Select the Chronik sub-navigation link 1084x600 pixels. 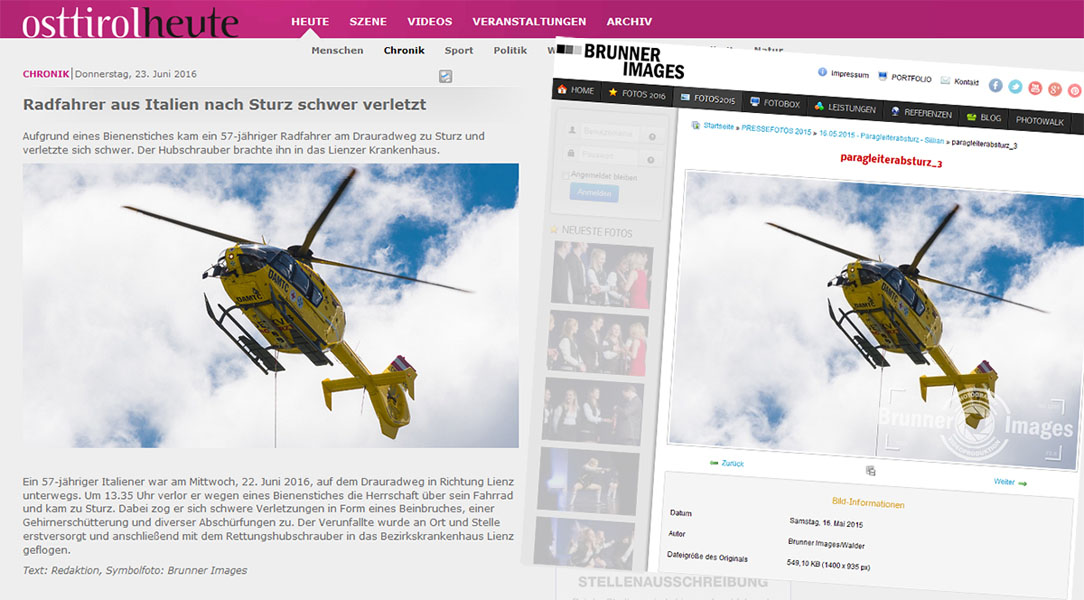(x=404, y=50)
